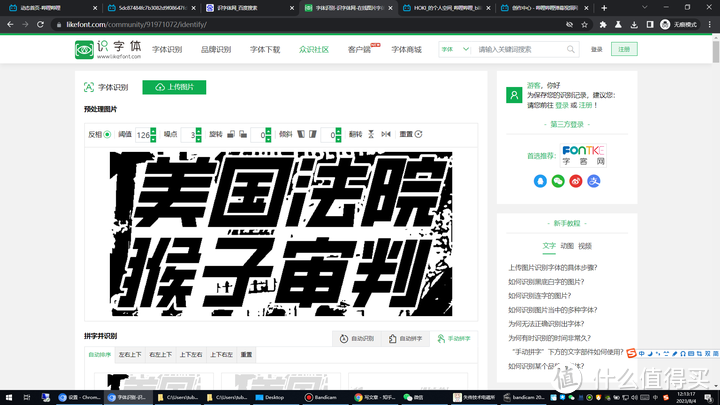Screen dimensions: 720x405
Task: Click the browser back arrow
Action: pos(10,24)
